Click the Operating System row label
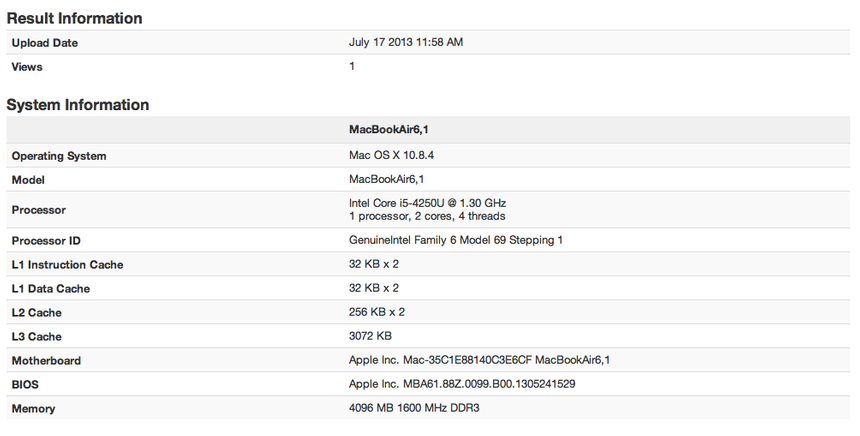Viewport: 860px width, 436px height. coord(59,156)
